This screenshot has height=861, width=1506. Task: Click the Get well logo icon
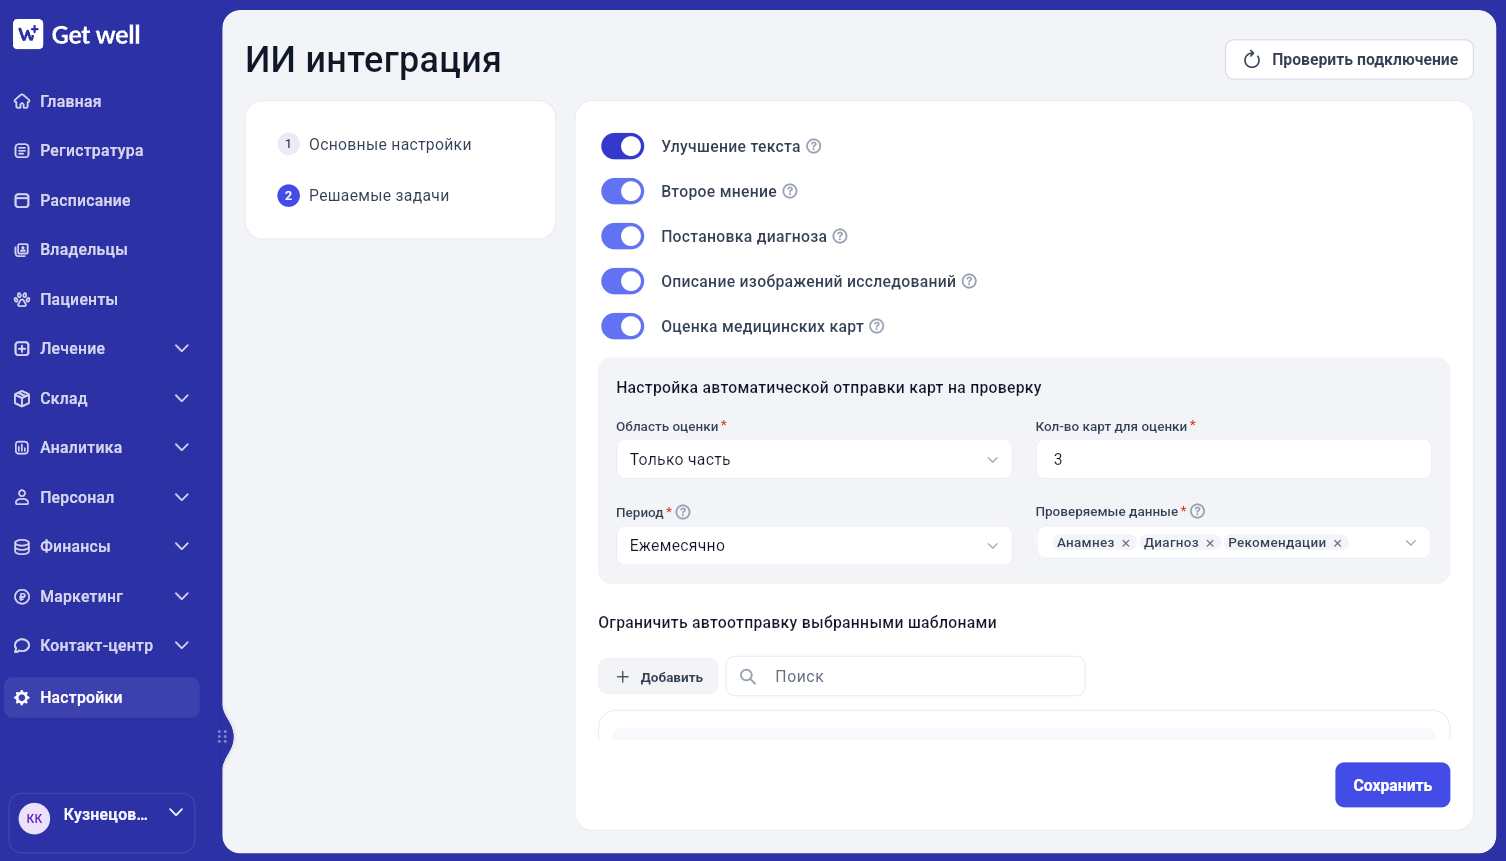point(28,34)
